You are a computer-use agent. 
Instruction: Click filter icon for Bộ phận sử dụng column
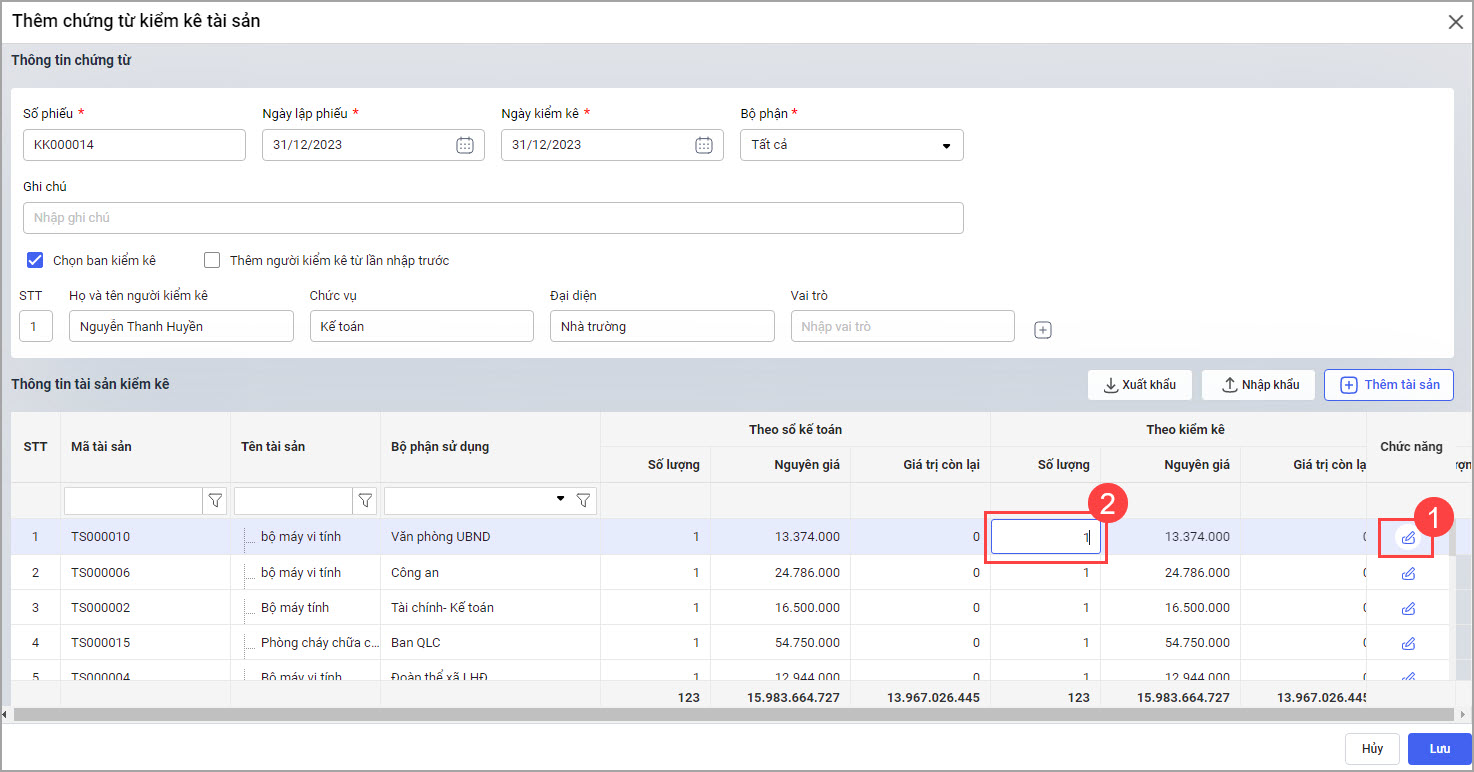pos(584,500)
